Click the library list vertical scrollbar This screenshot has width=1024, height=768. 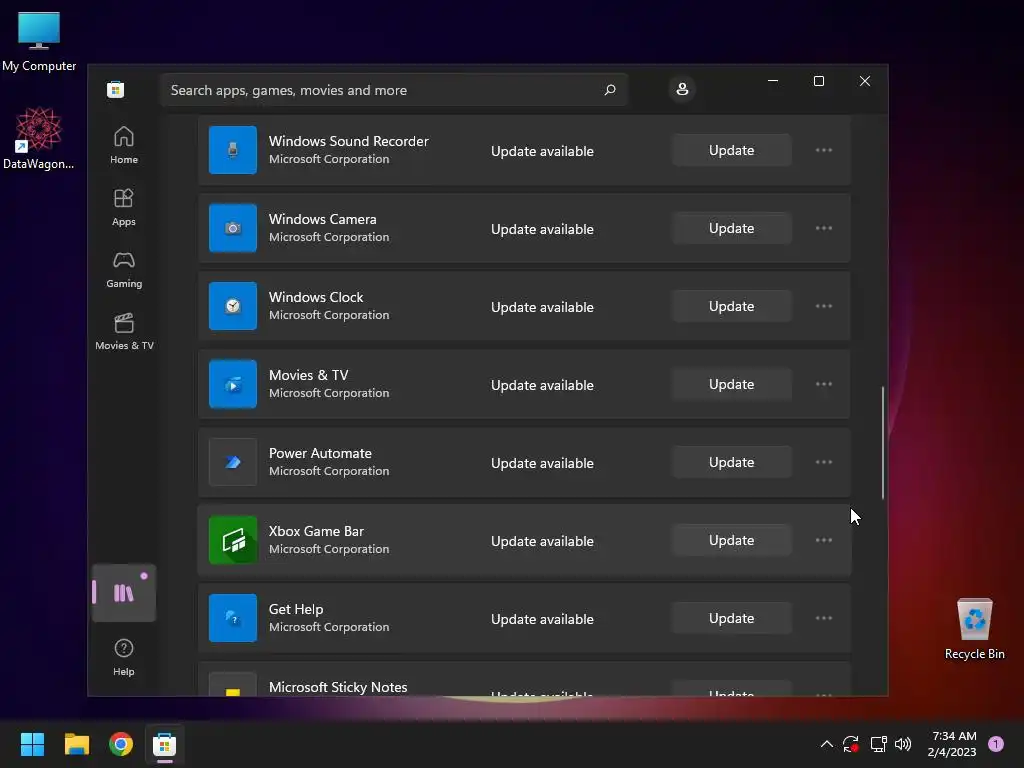coord(882,443)
